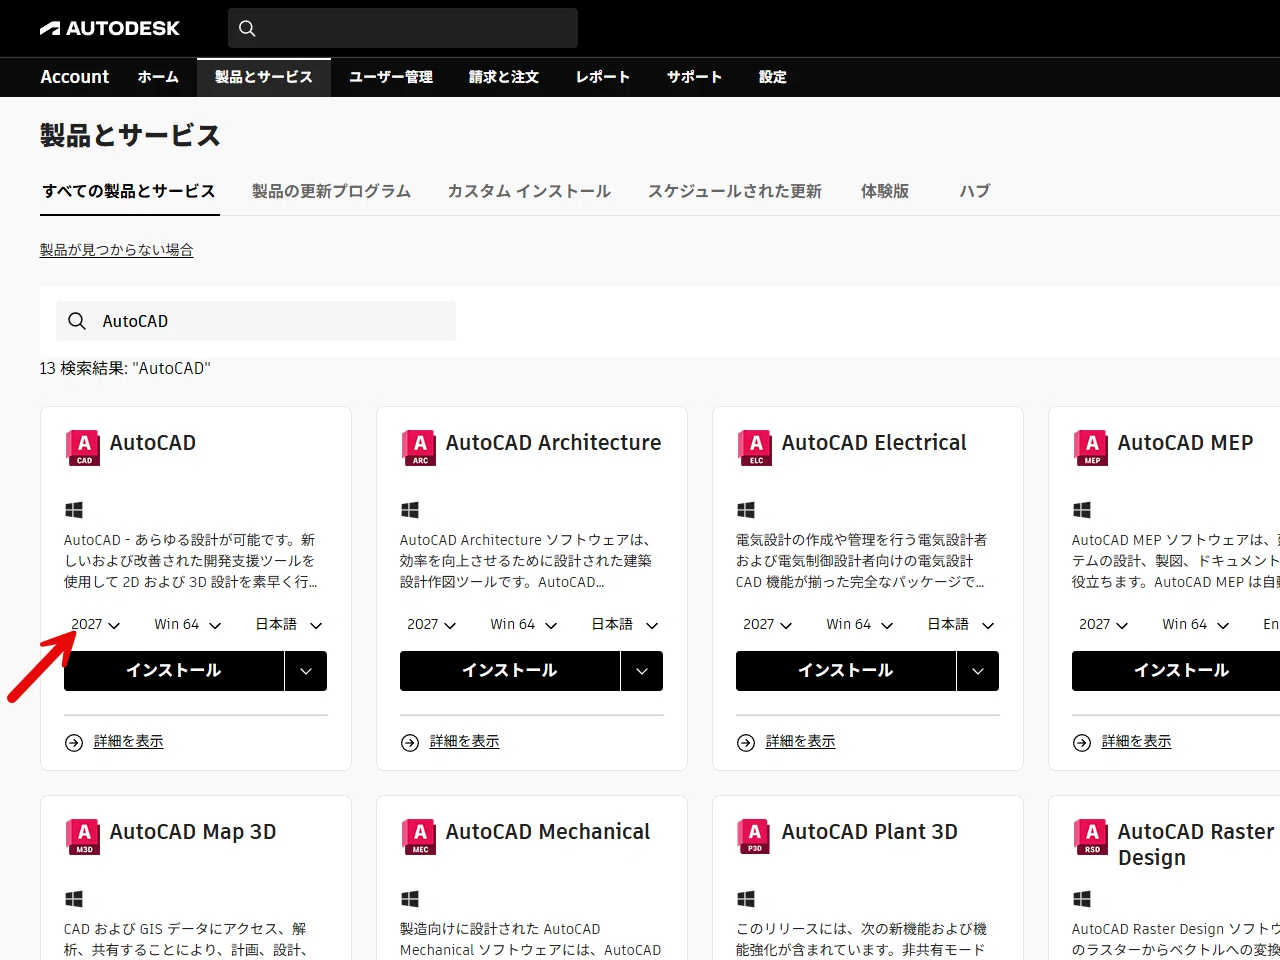Switch to the 体験版 tab
Viewport: 1280px width, 960px height.
click(885, 191)
